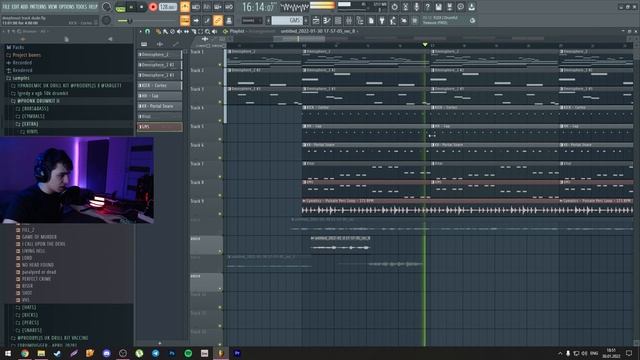Click the tempo field showing 128
640x360 pixels.
[167, 7]
